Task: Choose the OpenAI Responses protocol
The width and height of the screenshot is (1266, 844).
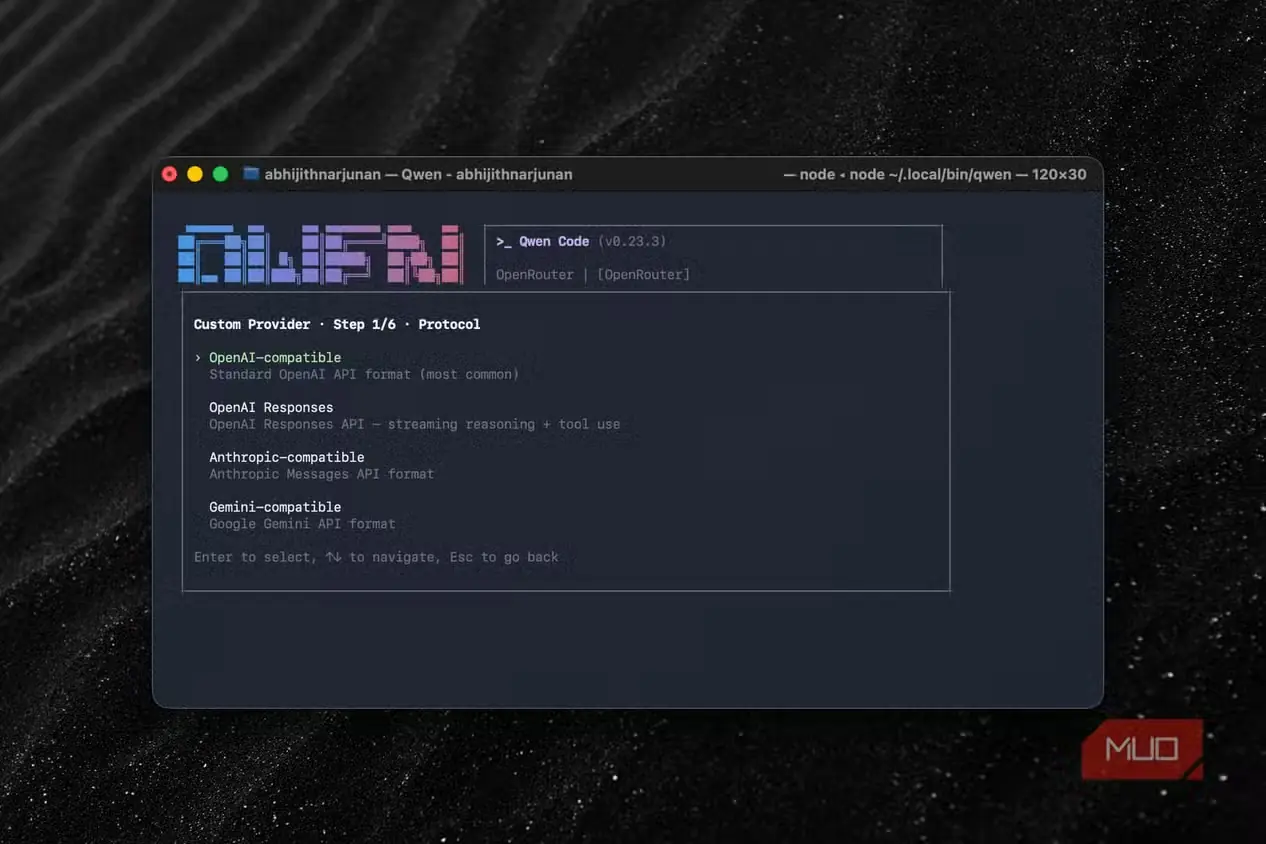Action: [x=271, y=408]
